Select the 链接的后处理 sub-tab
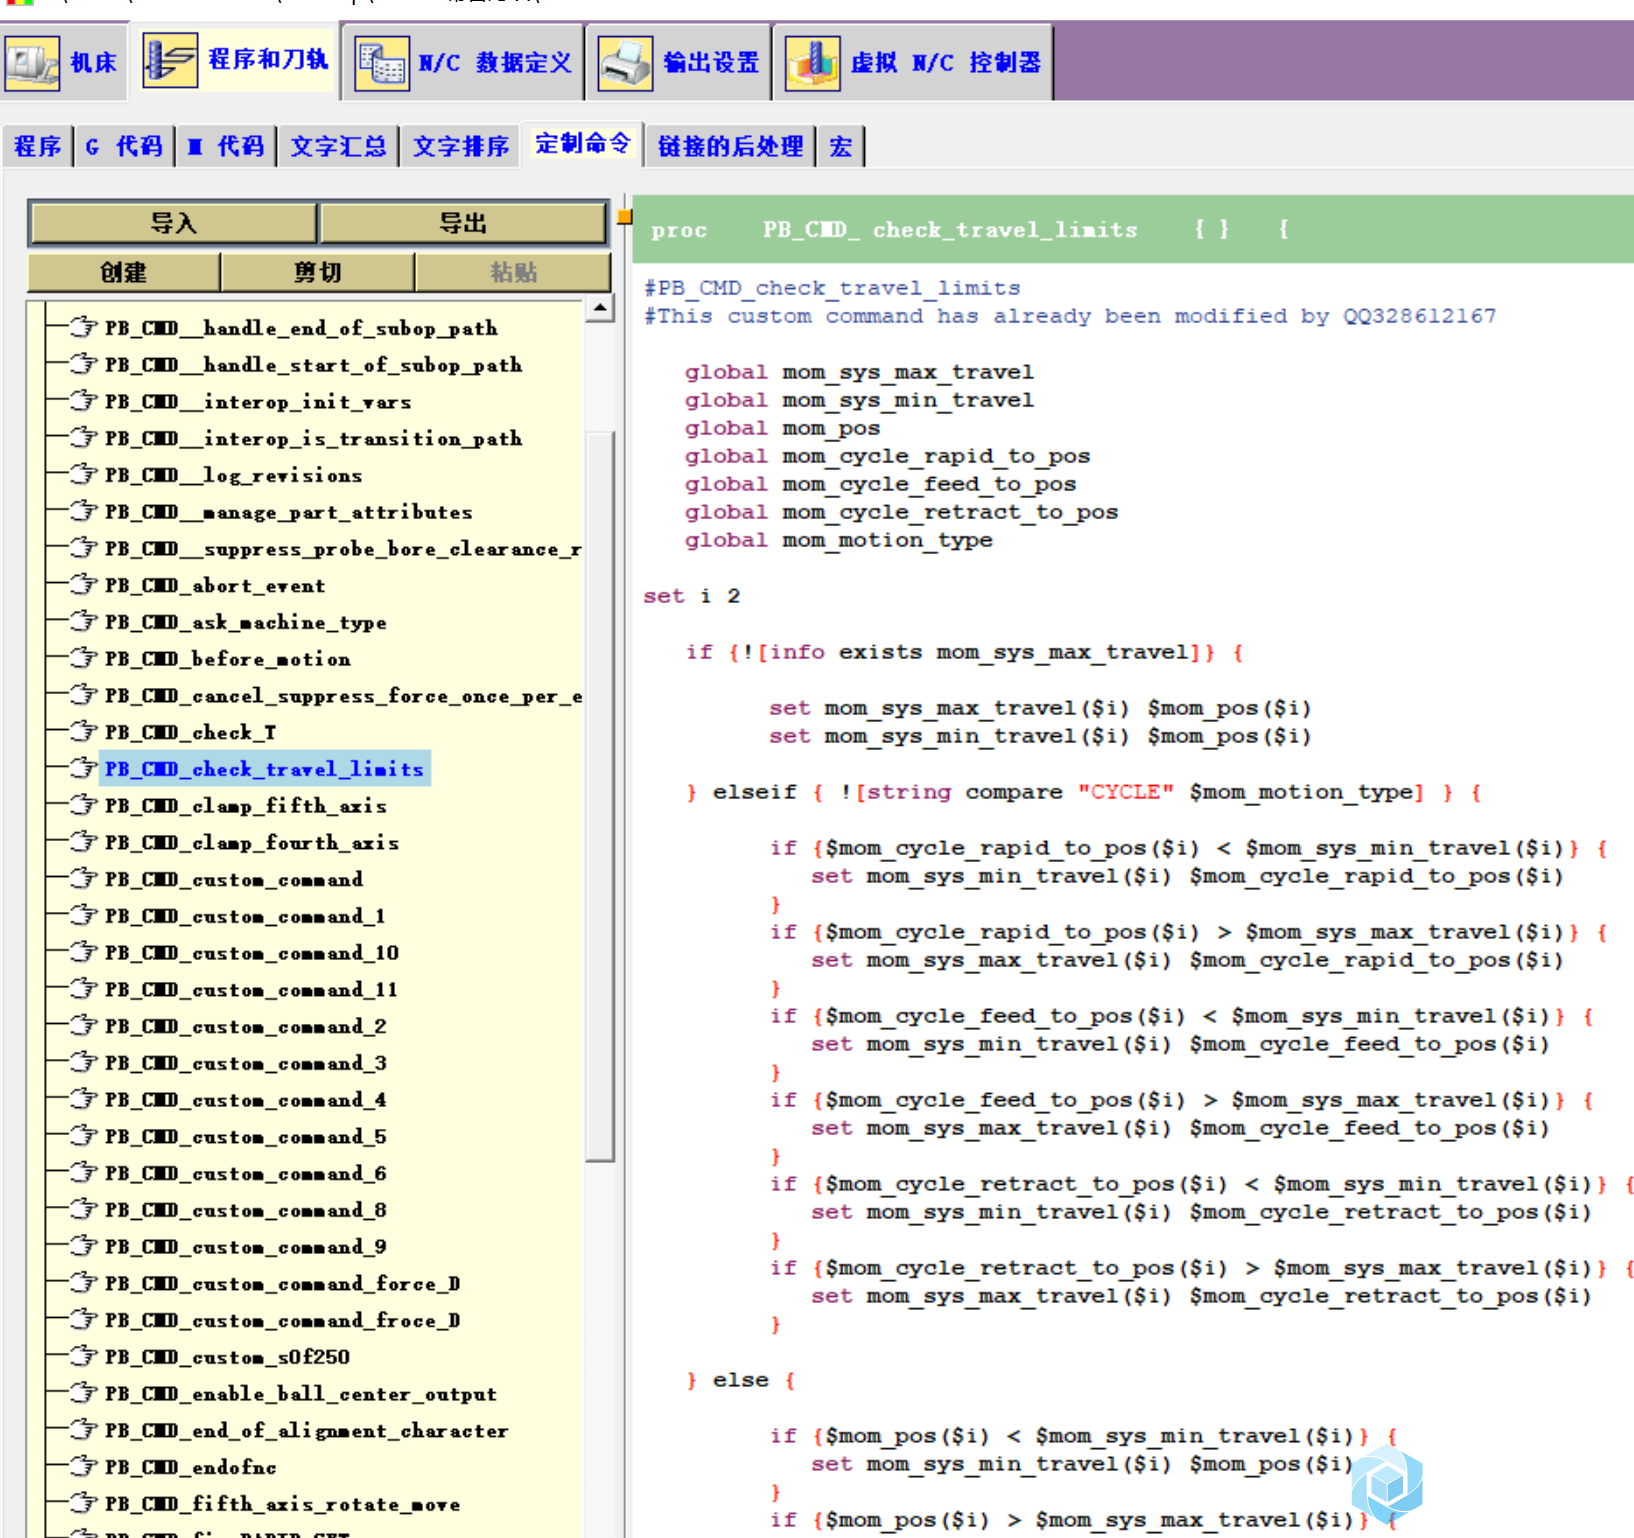1634x1538 pixels. (x=730, y=147)
